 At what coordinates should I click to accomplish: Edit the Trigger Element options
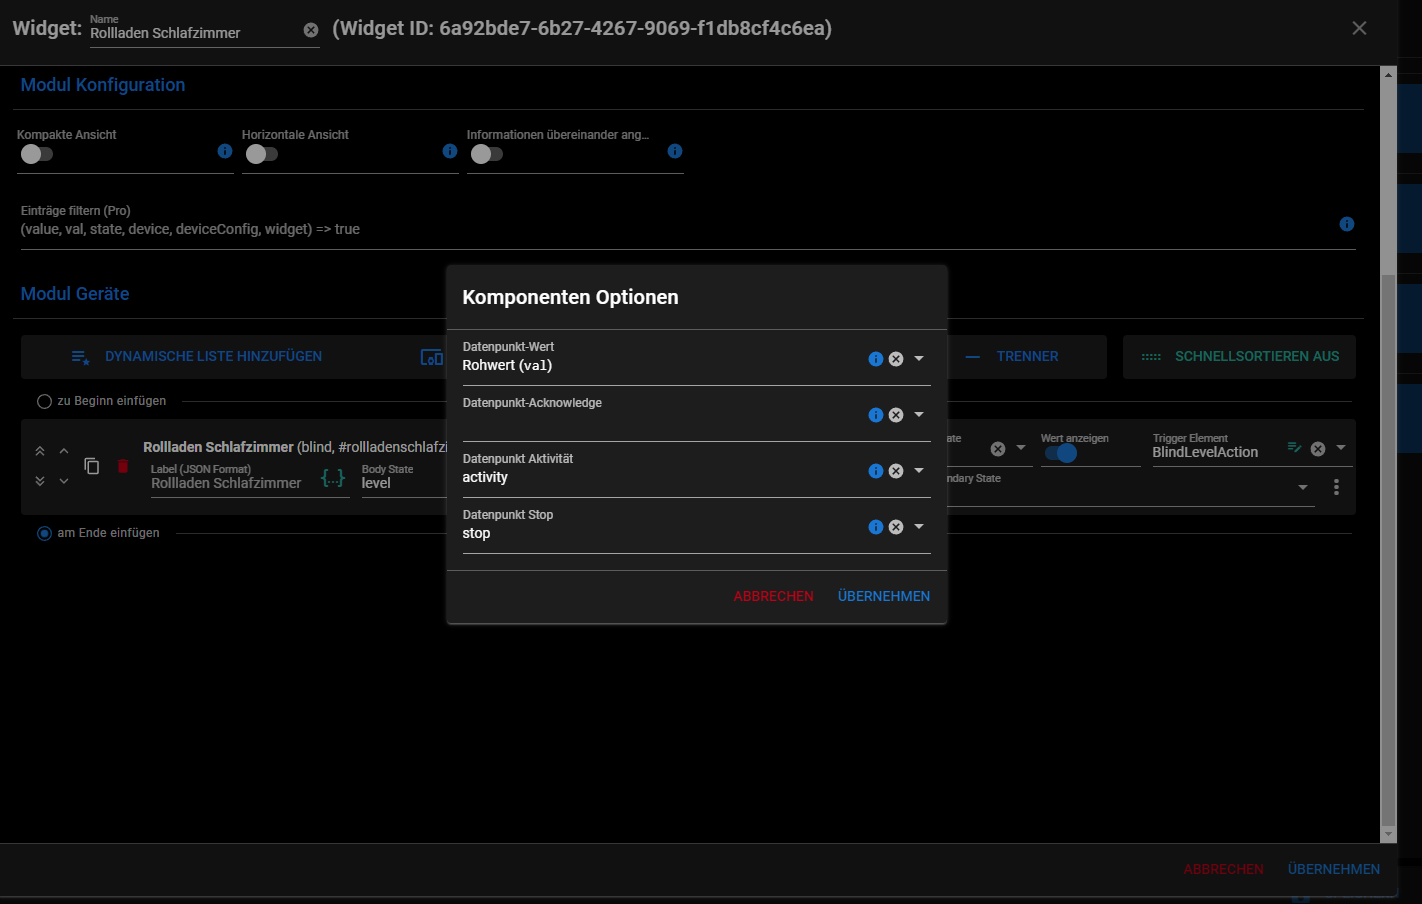(1295, 448)
